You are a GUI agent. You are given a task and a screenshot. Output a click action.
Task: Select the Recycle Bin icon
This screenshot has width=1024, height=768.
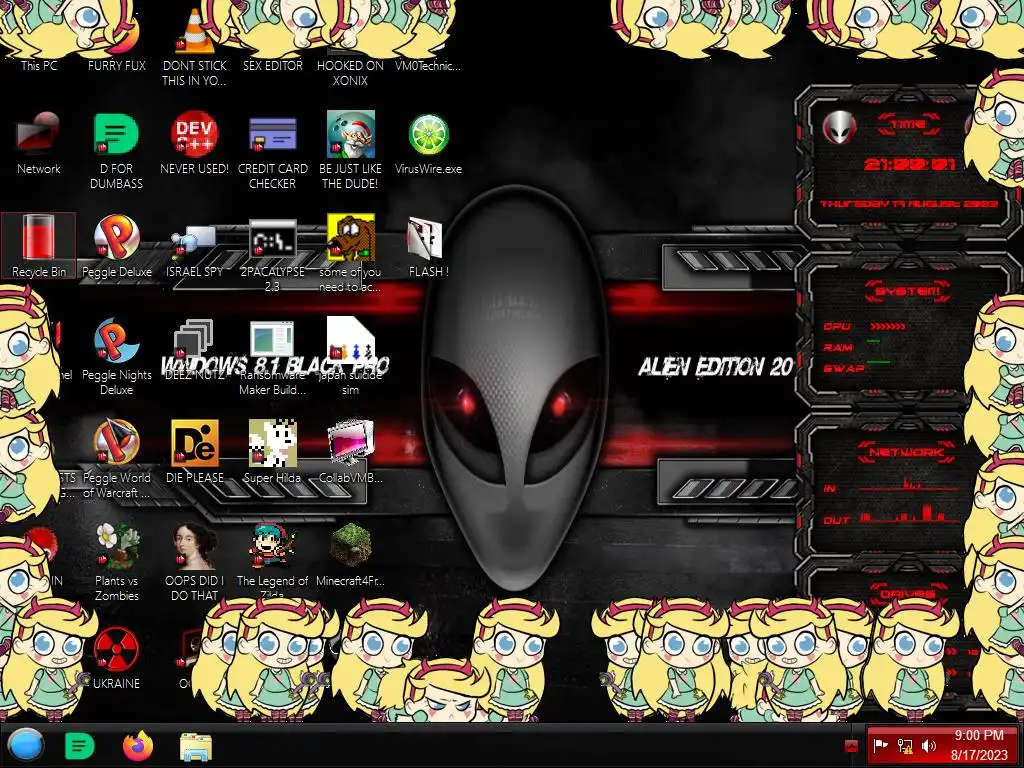[39, 247]
